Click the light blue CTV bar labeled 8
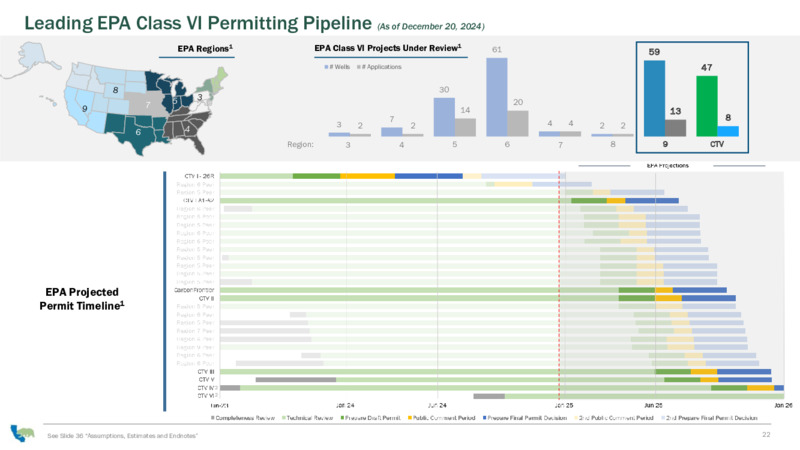800x450 pixels. (x=728, y=131)
